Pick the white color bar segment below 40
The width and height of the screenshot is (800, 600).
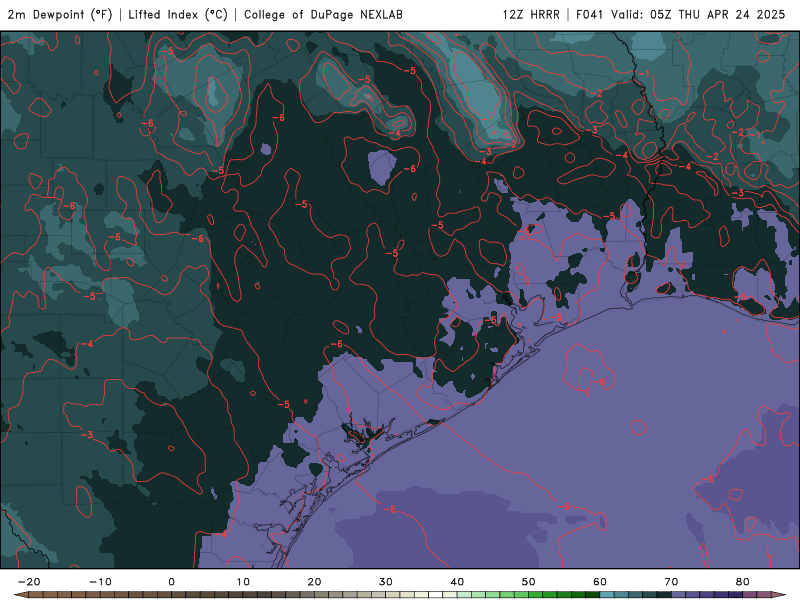436,595
